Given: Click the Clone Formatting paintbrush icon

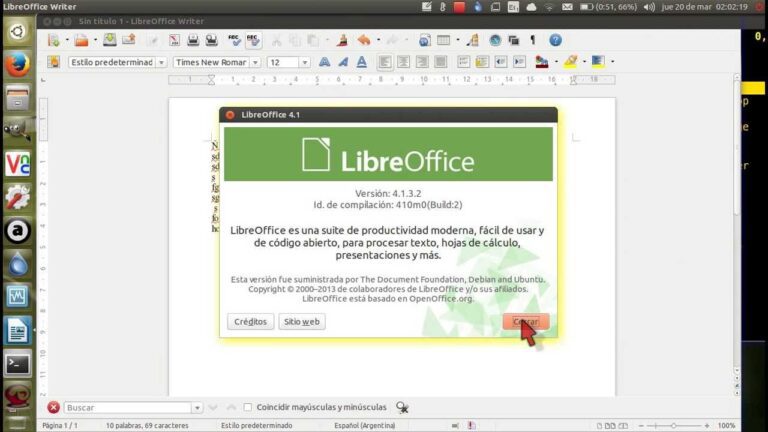Looking at the screenshot, I should [342, 40].
